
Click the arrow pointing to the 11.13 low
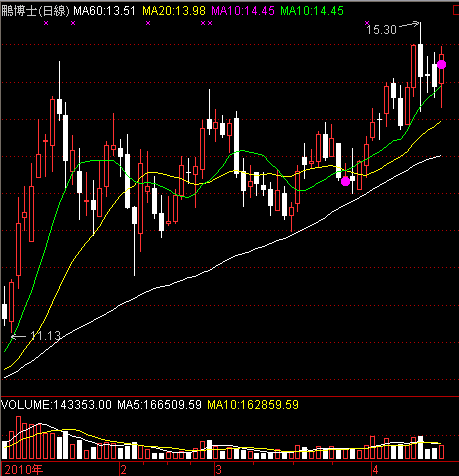click(18, 336)
